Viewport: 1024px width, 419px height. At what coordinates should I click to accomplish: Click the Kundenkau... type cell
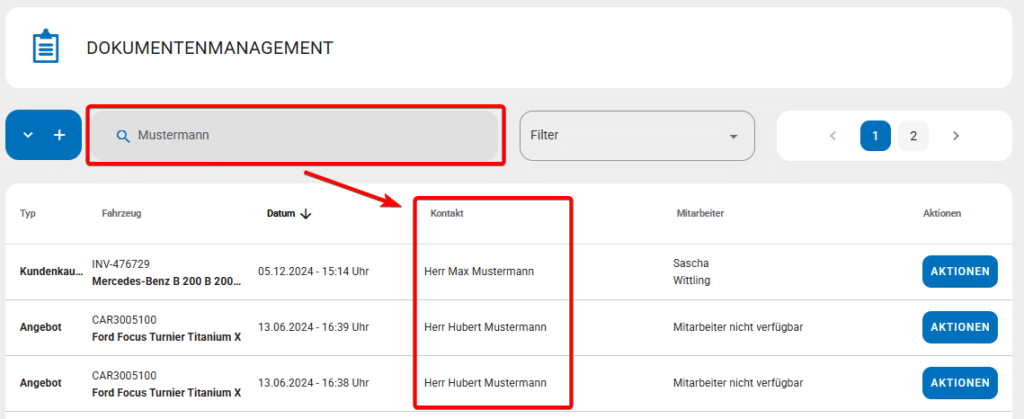click(x=52, y=272)
